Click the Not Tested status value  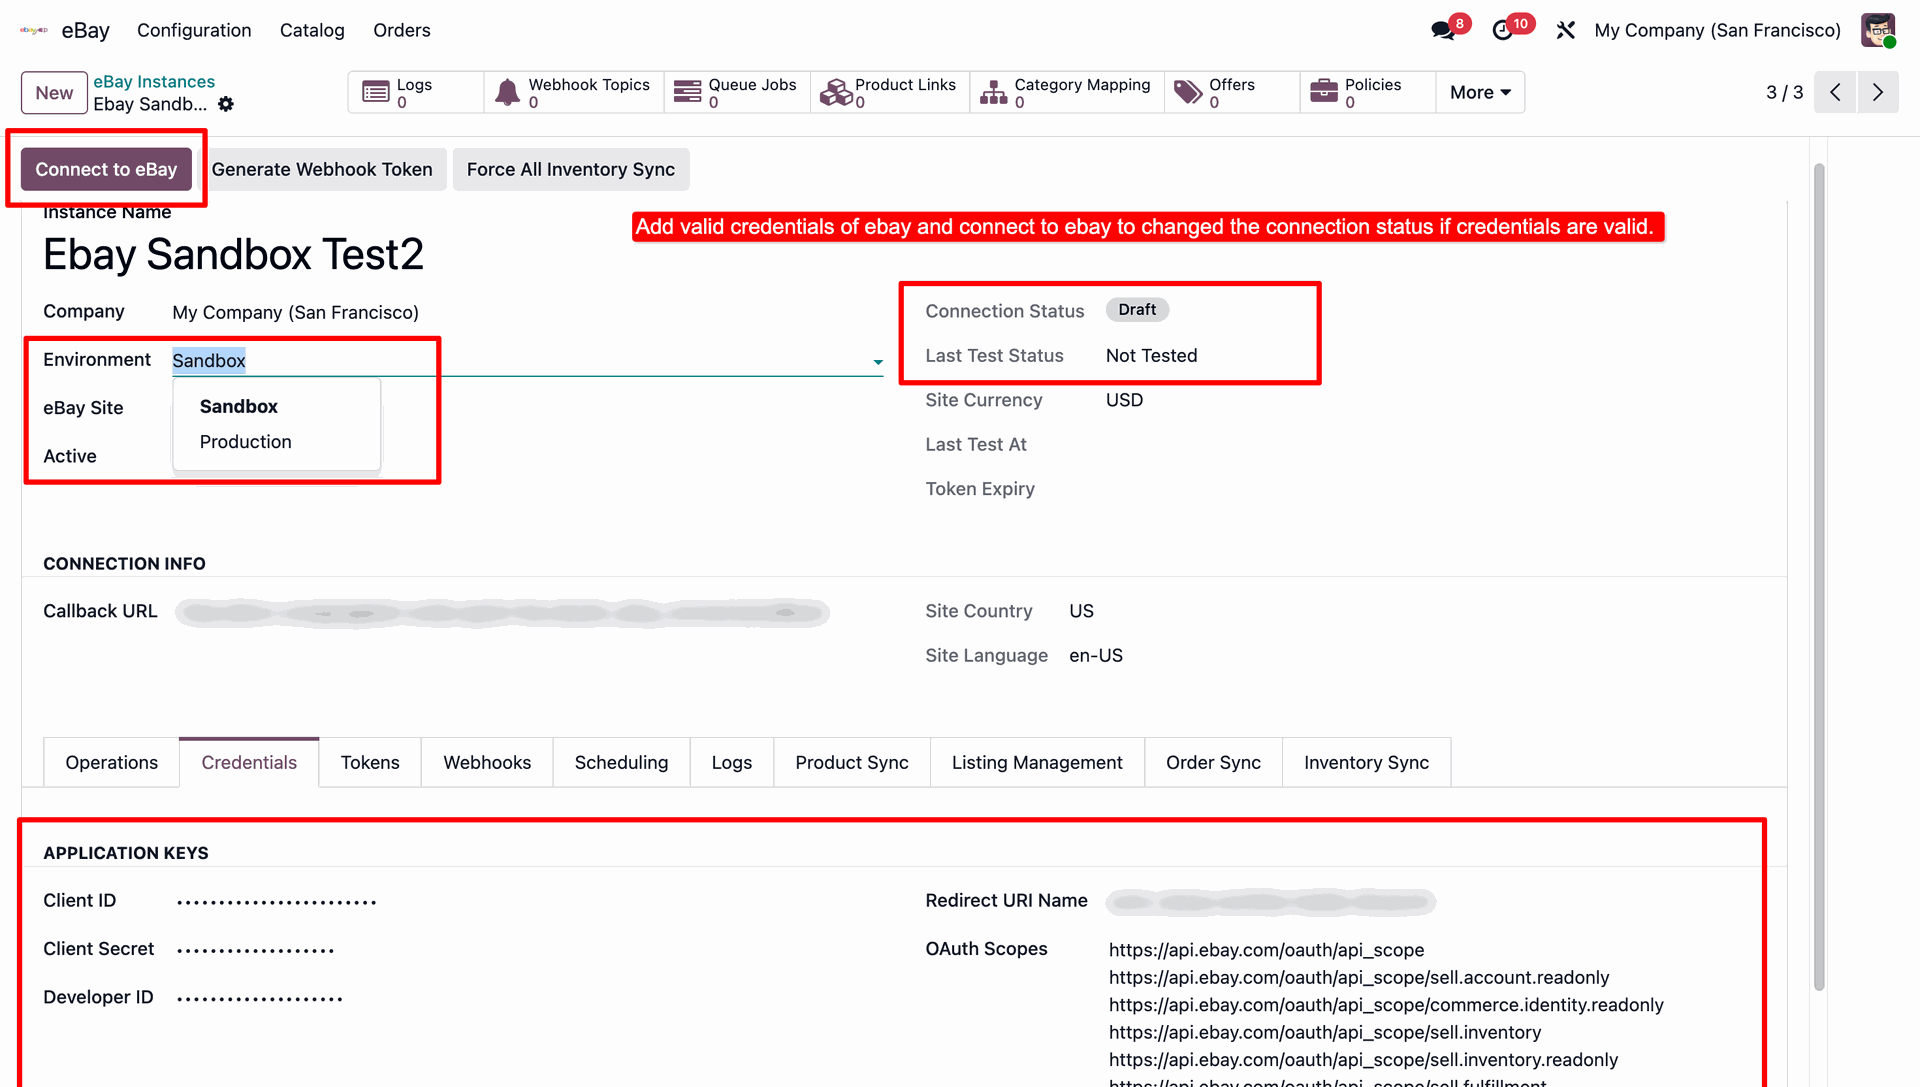tap(1151, 356)
